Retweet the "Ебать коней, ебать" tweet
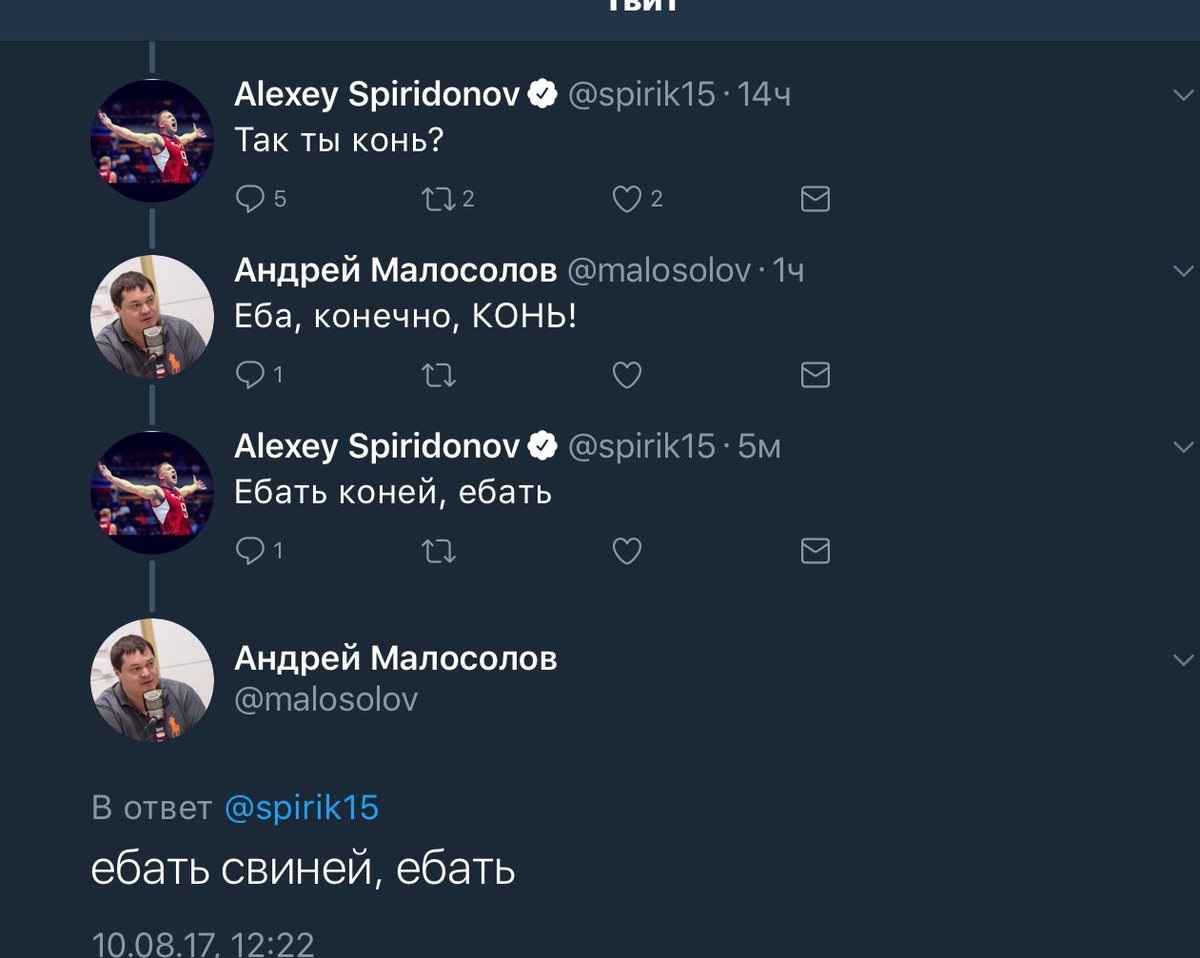 tap(438, 551)
